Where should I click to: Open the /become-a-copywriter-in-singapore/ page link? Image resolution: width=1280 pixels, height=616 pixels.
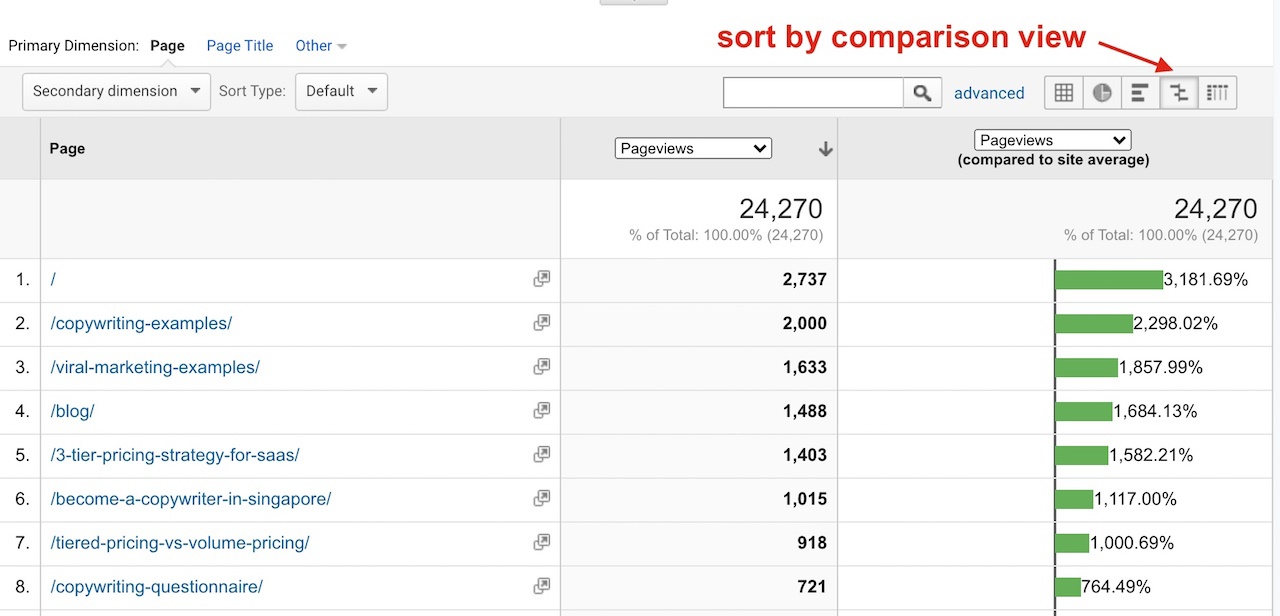click(x=191, y=498)
